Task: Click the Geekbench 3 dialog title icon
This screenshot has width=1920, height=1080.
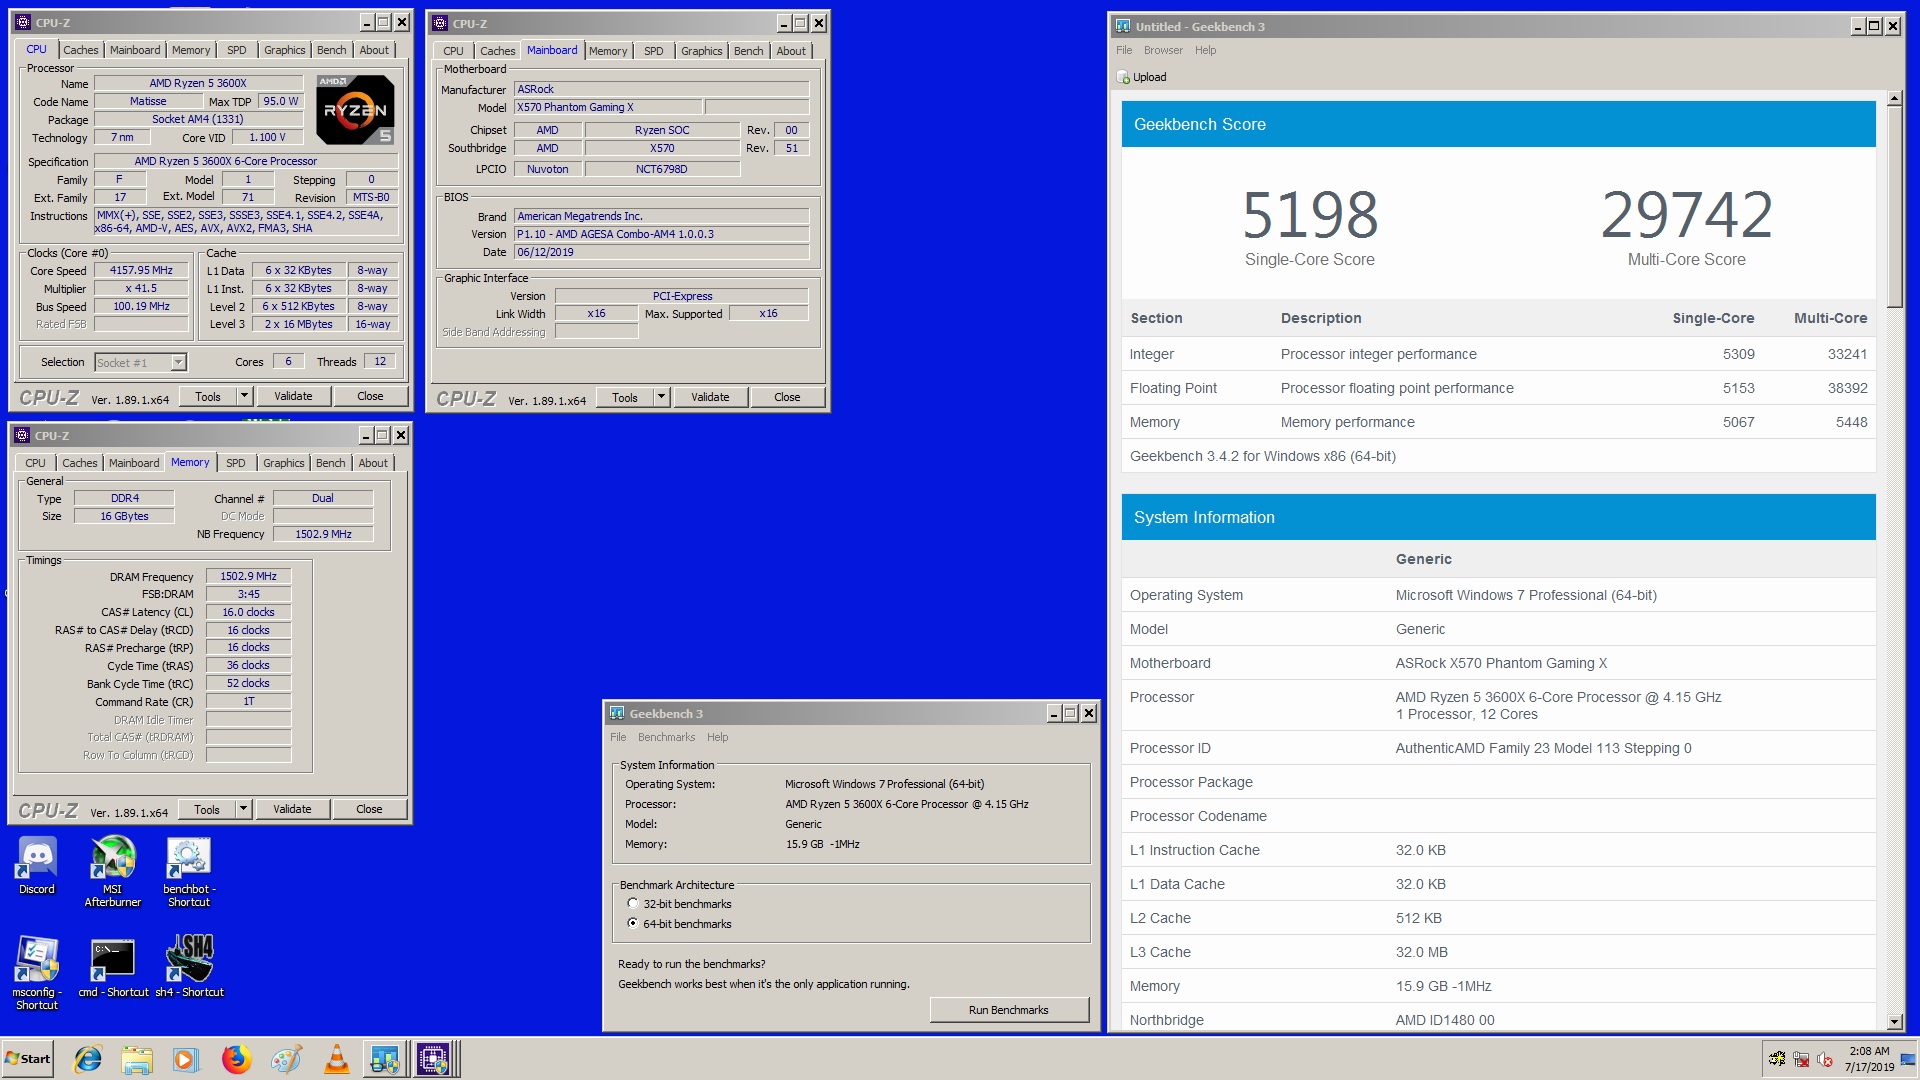Action: [x=617, y=713]
